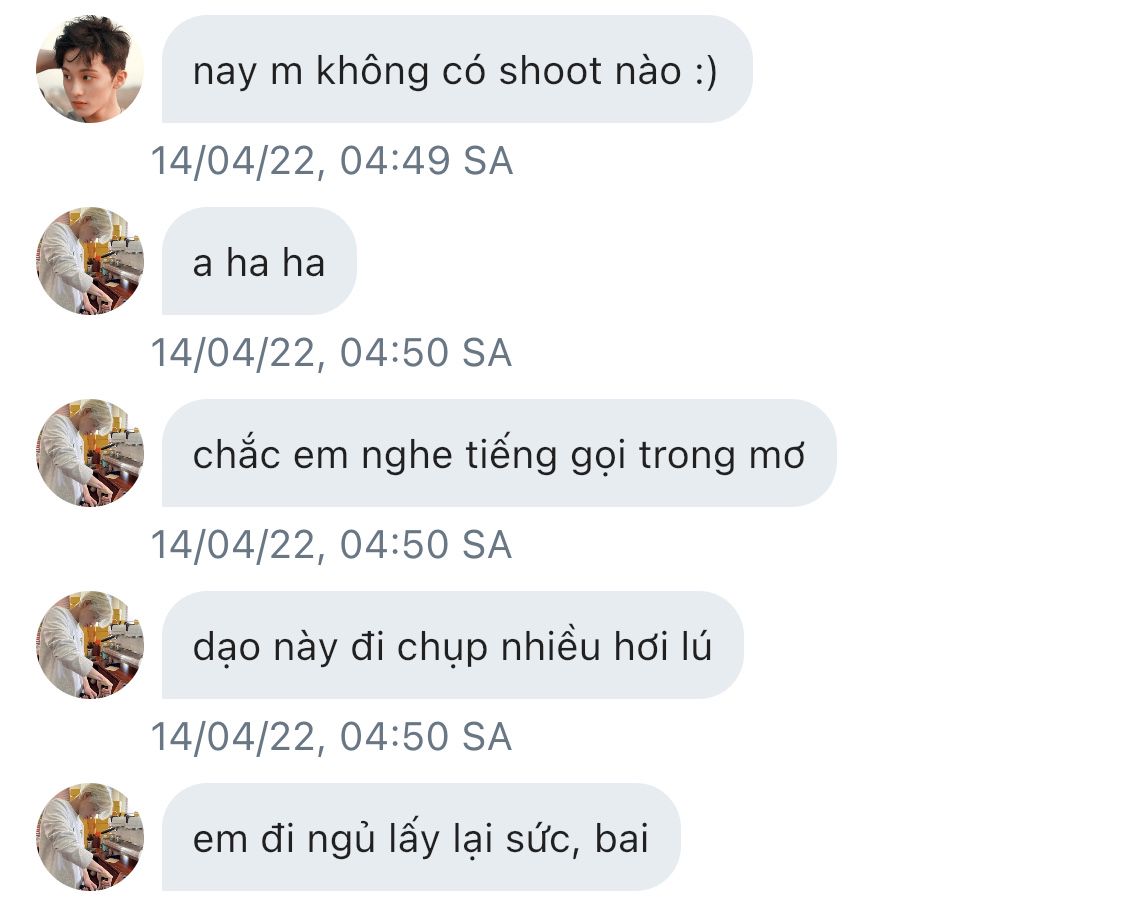The height and width of the screenshot is (904, 1125).
Task: Click the avatar next to "em đi ngủ lấy lại sức, bai"
Action: pos(90,837)
